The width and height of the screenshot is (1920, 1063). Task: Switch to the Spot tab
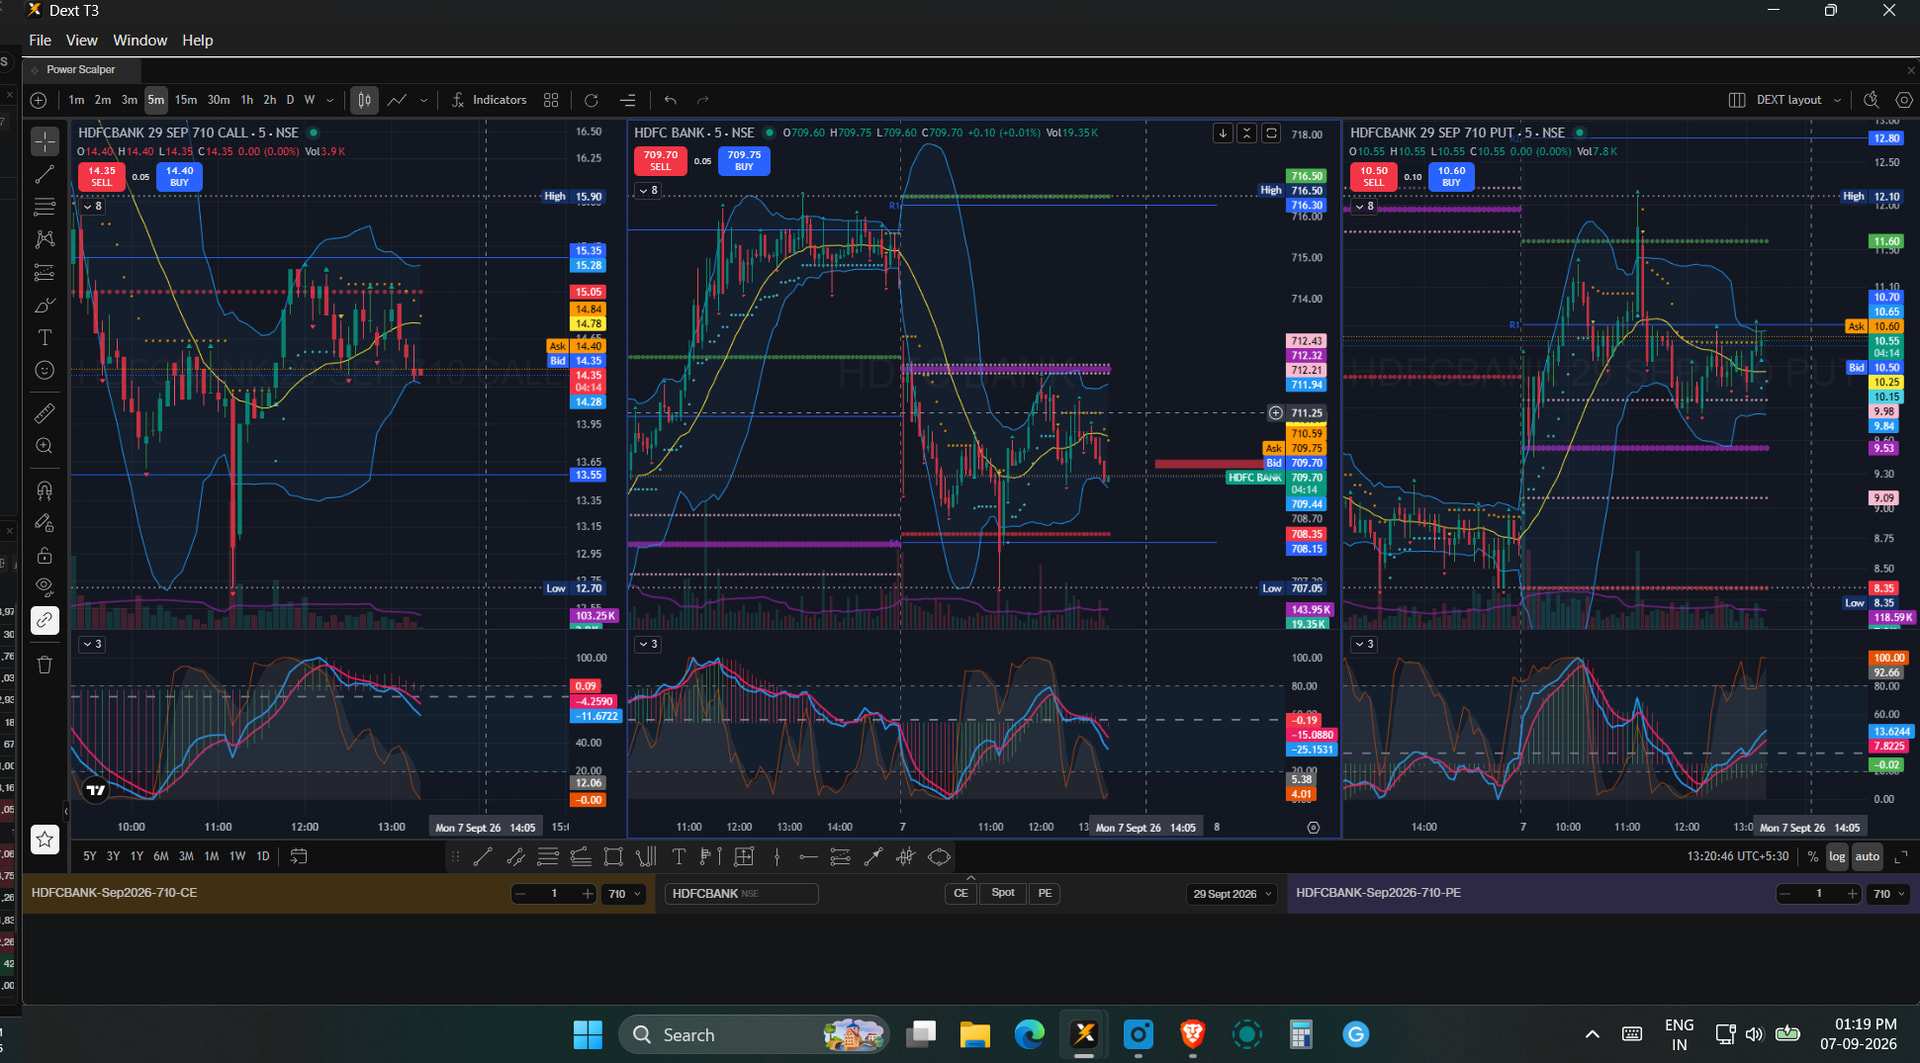click(1003, 893)
